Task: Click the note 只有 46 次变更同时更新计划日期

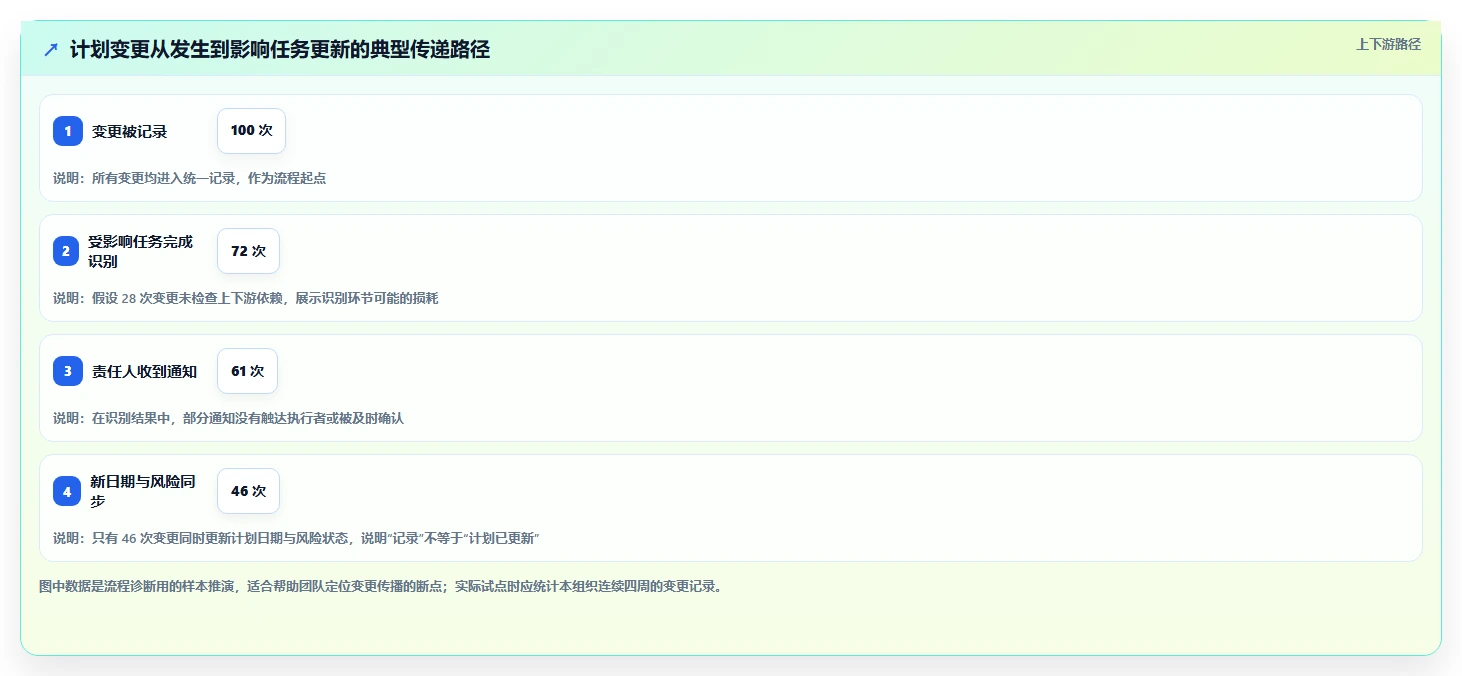Action: [x=297, y=538]
